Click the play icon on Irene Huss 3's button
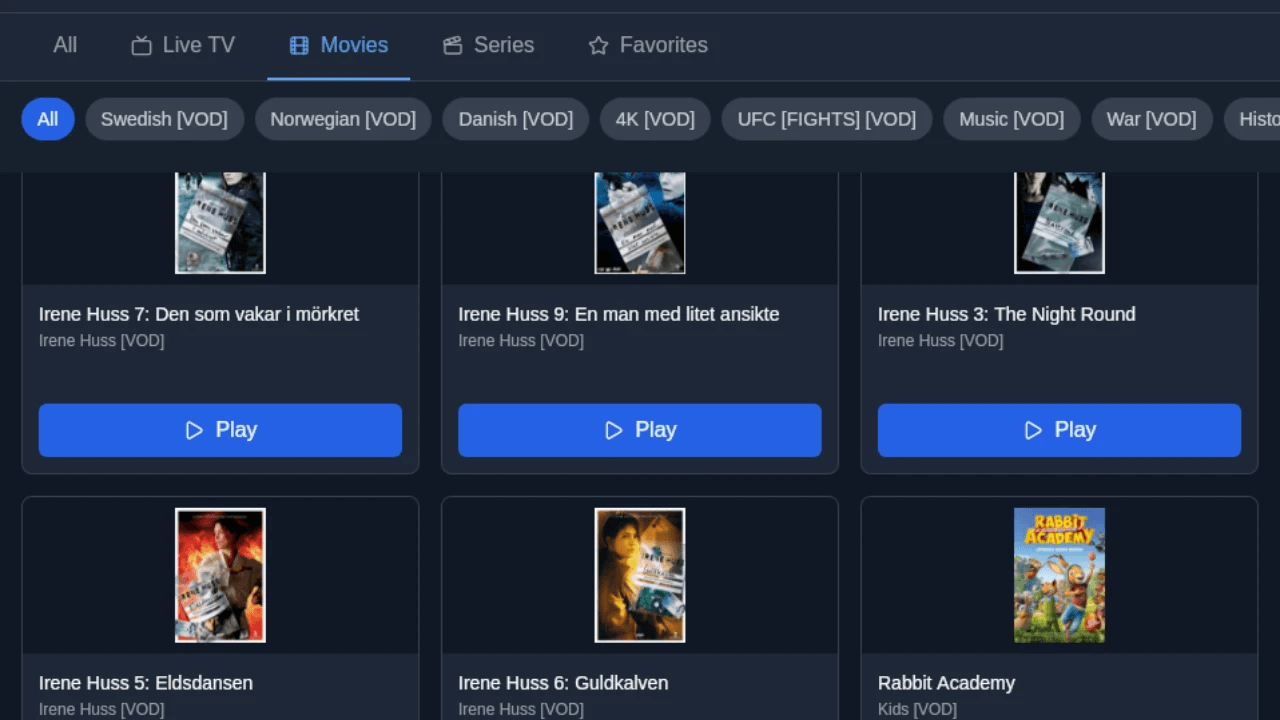The width and height of the screenshot is (1280, 720). (x=1032, y=430)
